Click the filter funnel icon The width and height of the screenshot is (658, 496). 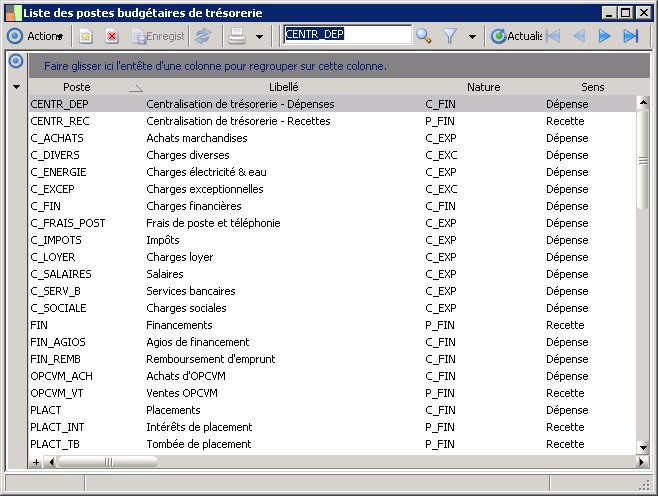click(x=450, y=36)
